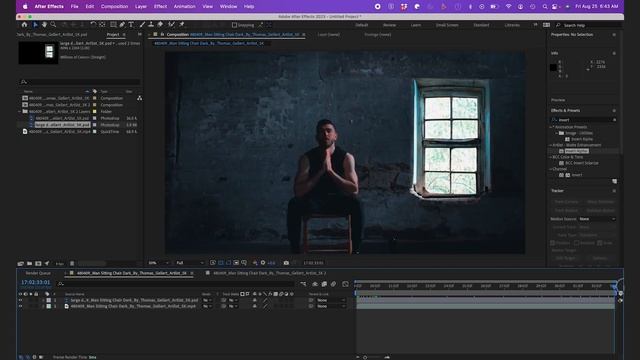
Task: Toggle visibility eye of layer 2 mp4
Action: click(x=20, y=306)
